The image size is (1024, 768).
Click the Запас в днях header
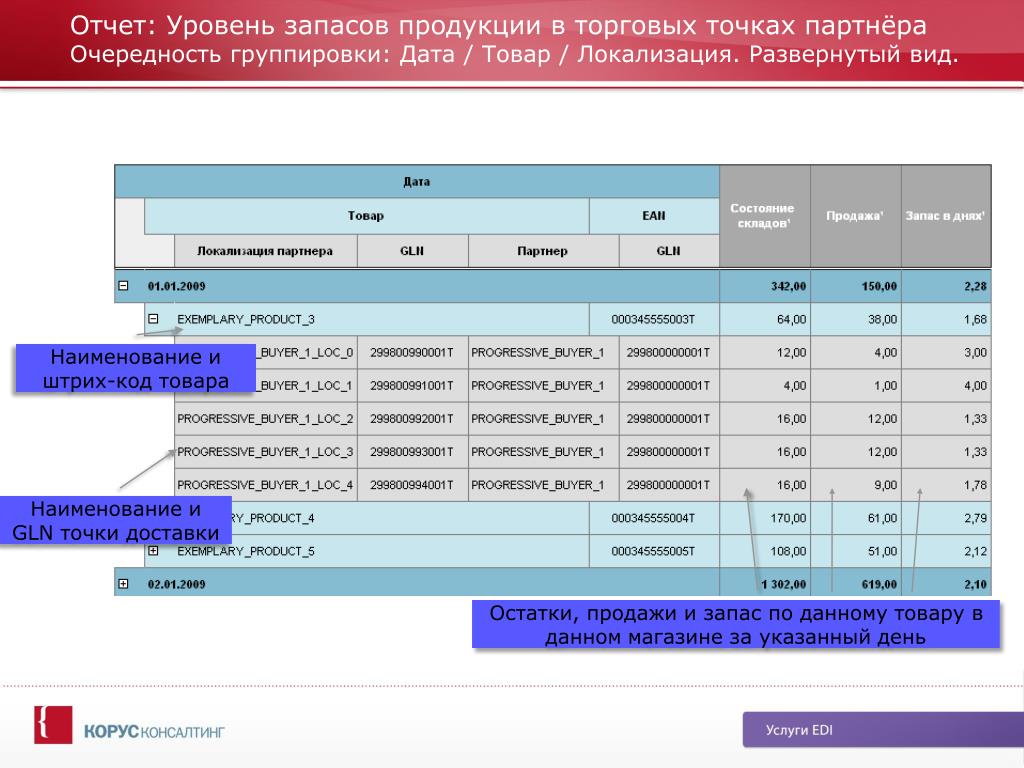[x=946, y=216]
